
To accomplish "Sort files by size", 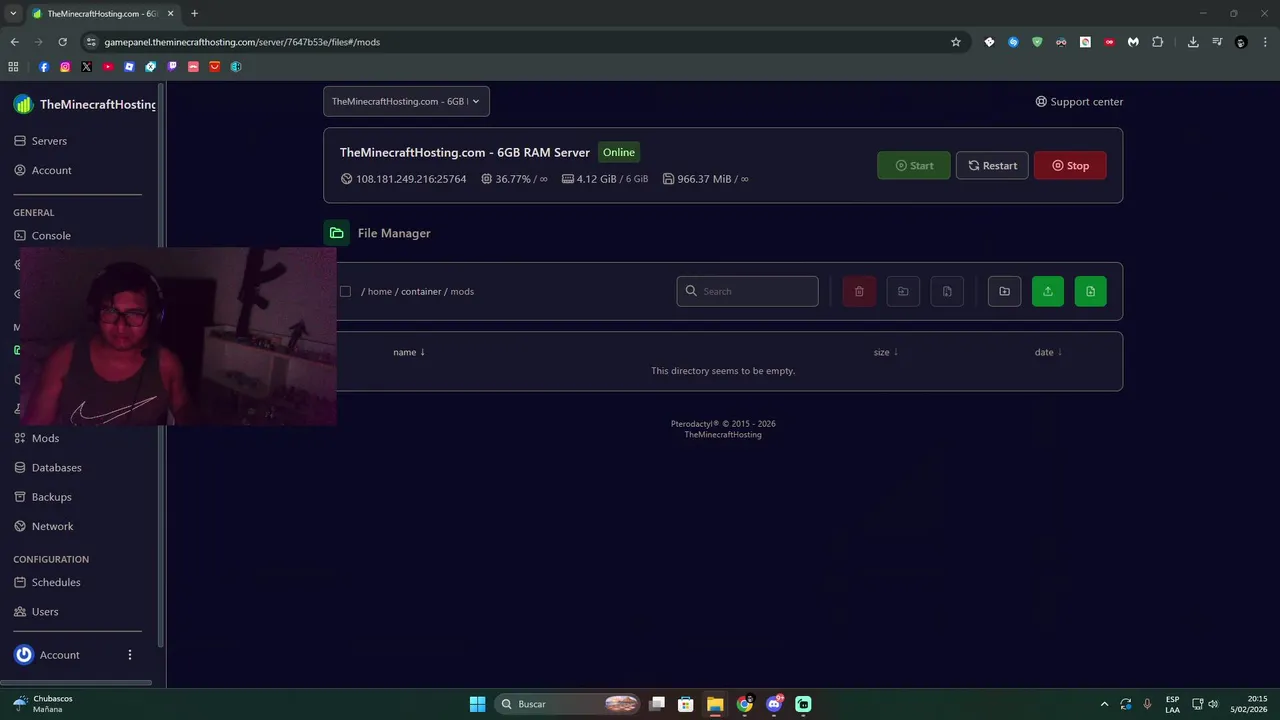I will click(885, 352).
